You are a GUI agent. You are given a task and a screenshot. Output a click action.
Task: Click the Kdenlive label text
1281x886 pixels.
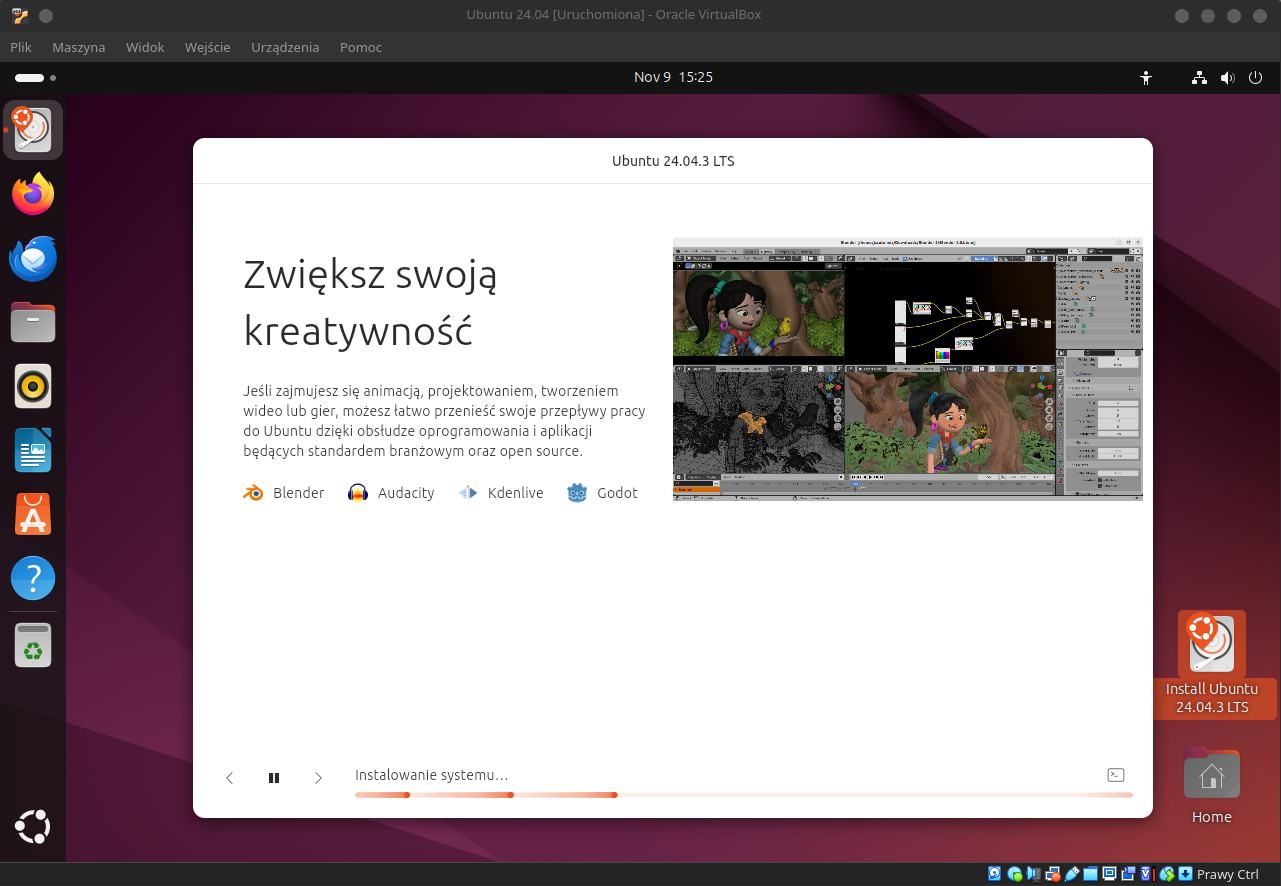(516, 492)
